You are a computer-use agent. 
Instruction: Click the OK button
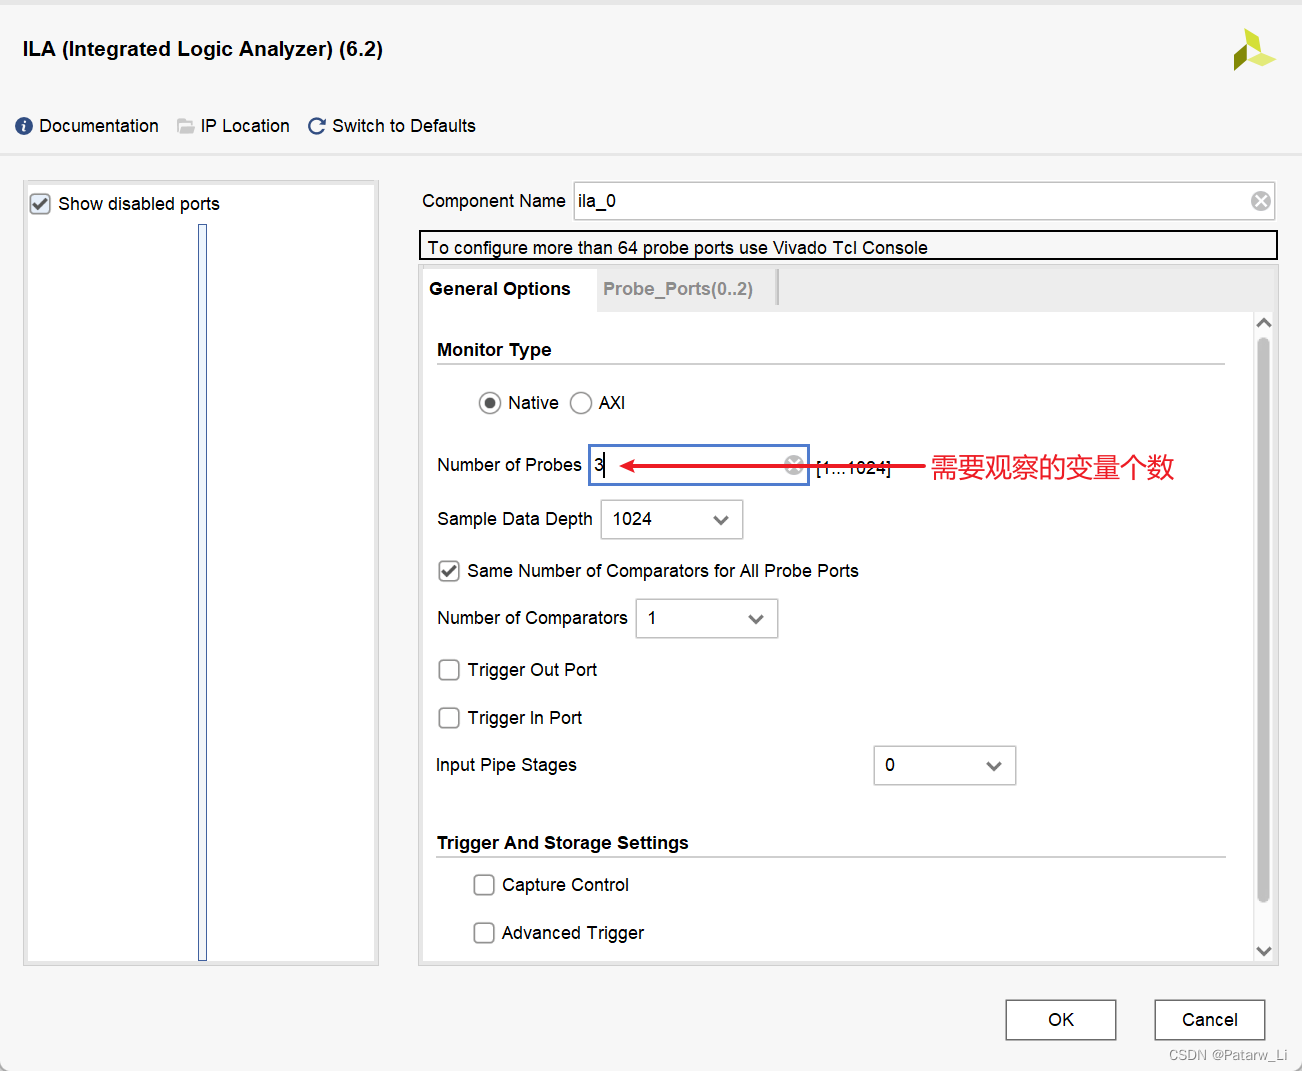[x=1061, y=1020]
